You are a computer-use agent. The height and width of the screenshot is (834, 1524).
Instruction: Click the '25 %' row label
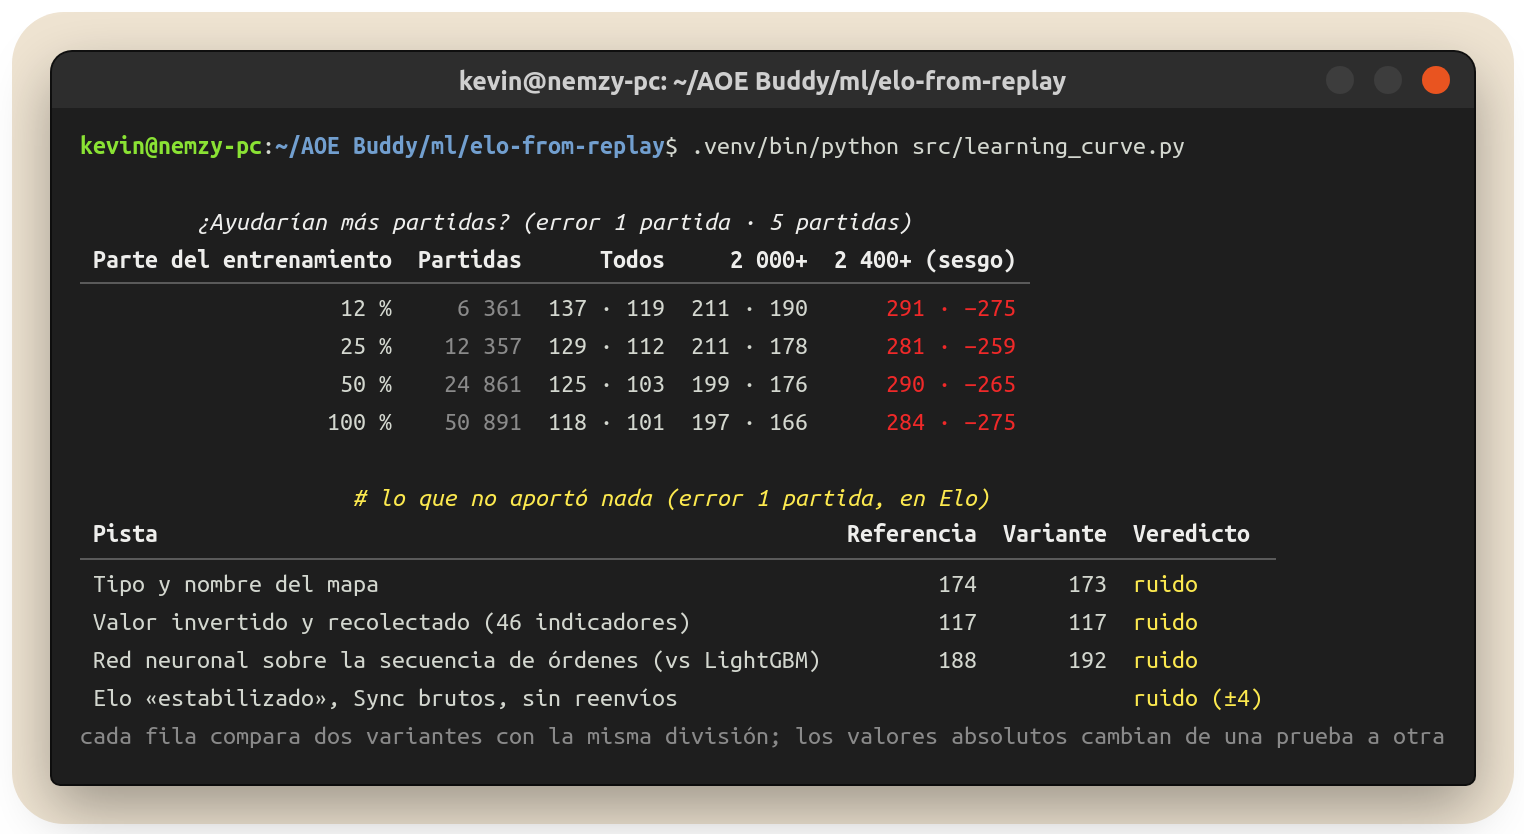(x=366, y=346)
